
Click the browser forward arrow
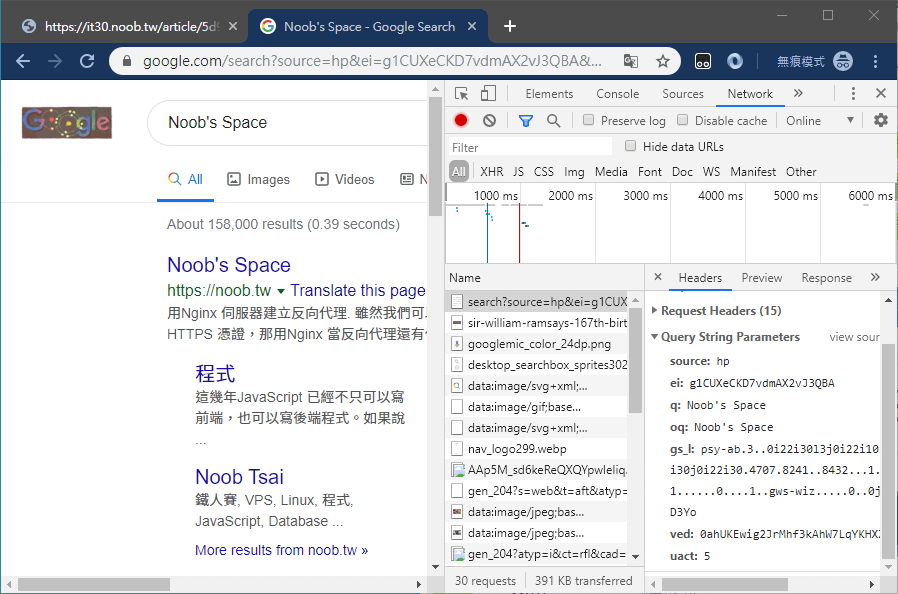click(x=55, y=61)
